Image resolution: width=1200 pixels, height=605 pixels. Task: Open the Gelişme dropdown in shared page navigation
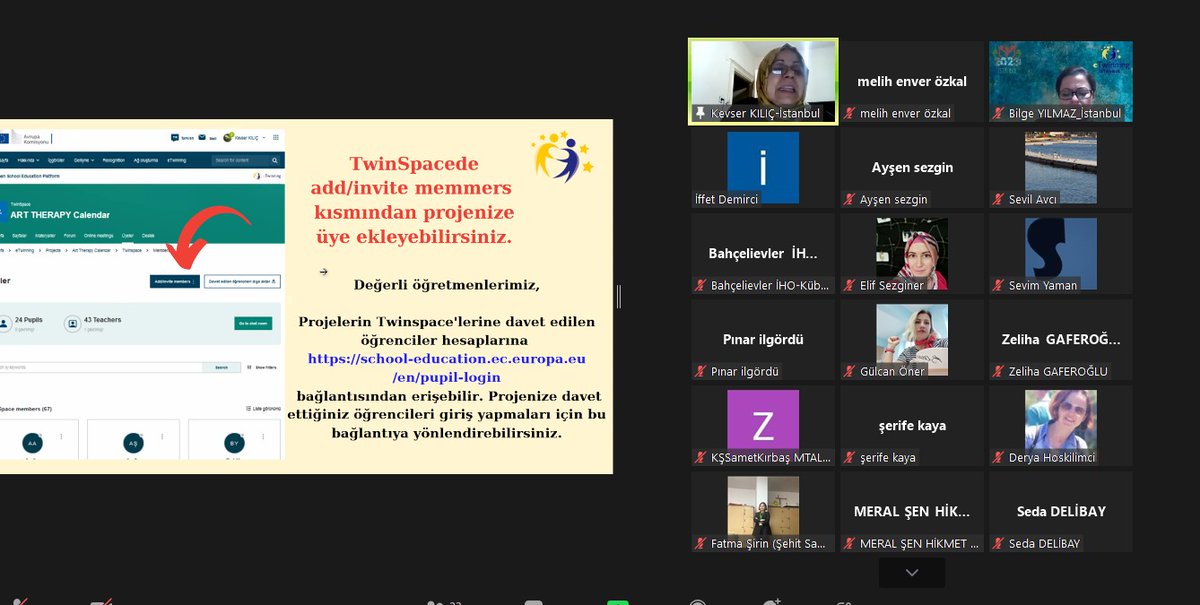click(x=84, y=160)
